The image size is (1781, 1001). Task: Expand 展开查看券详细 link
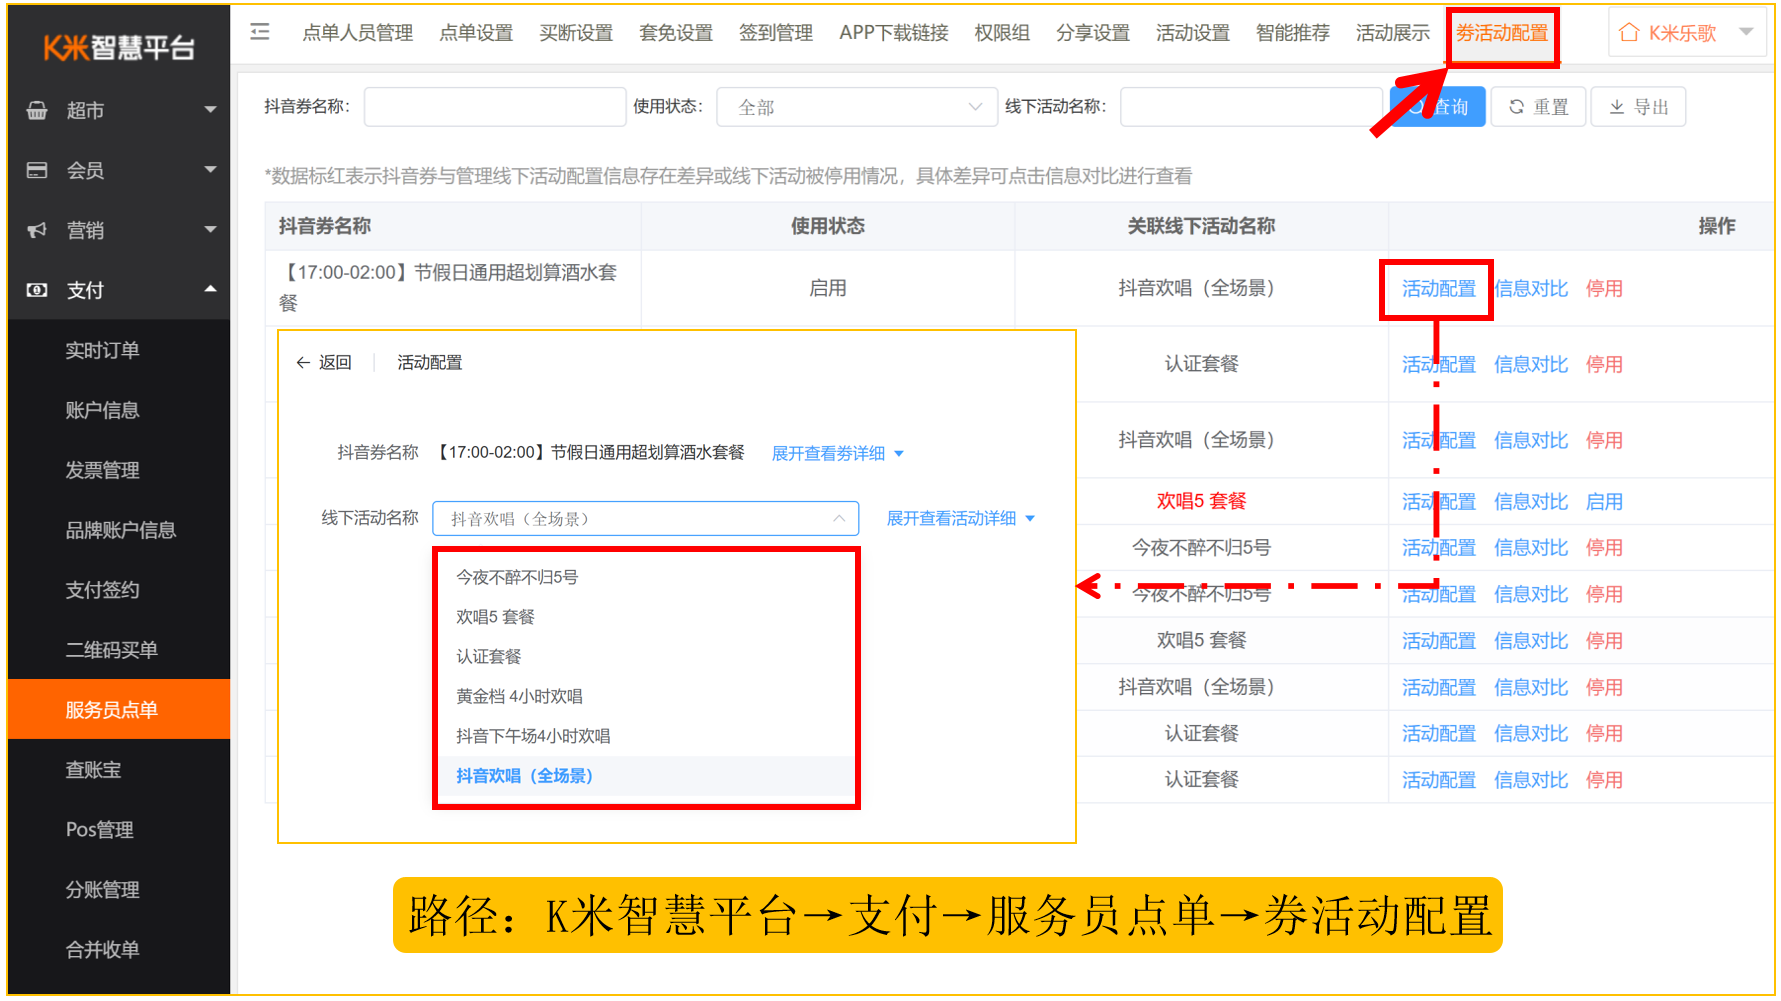(837, 453)
